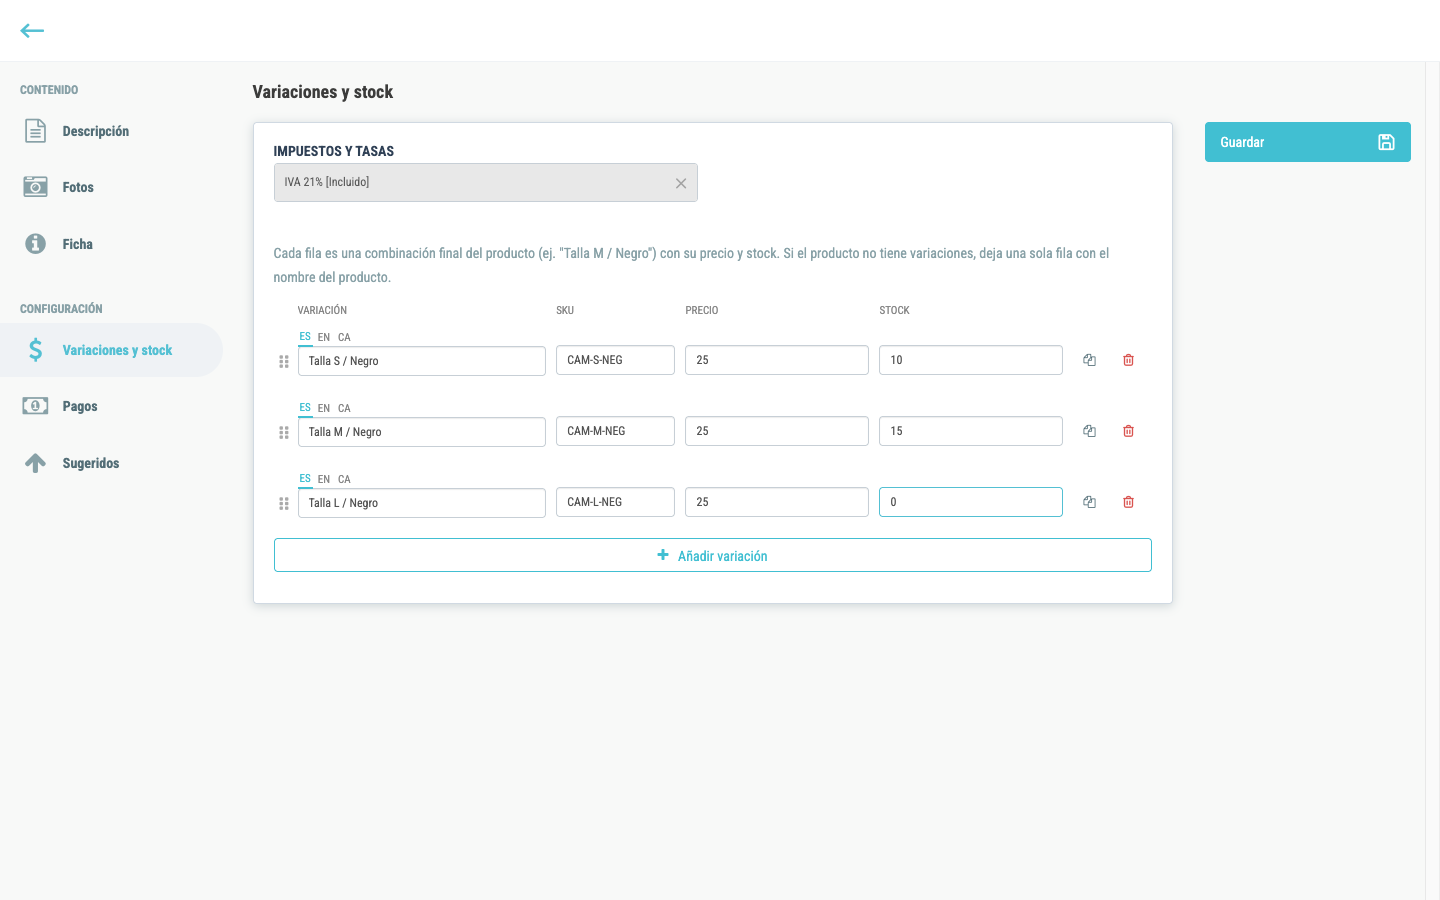Switch Talla L row to CA language
The width and height of the screenshot is (1440, 900).
344,479
